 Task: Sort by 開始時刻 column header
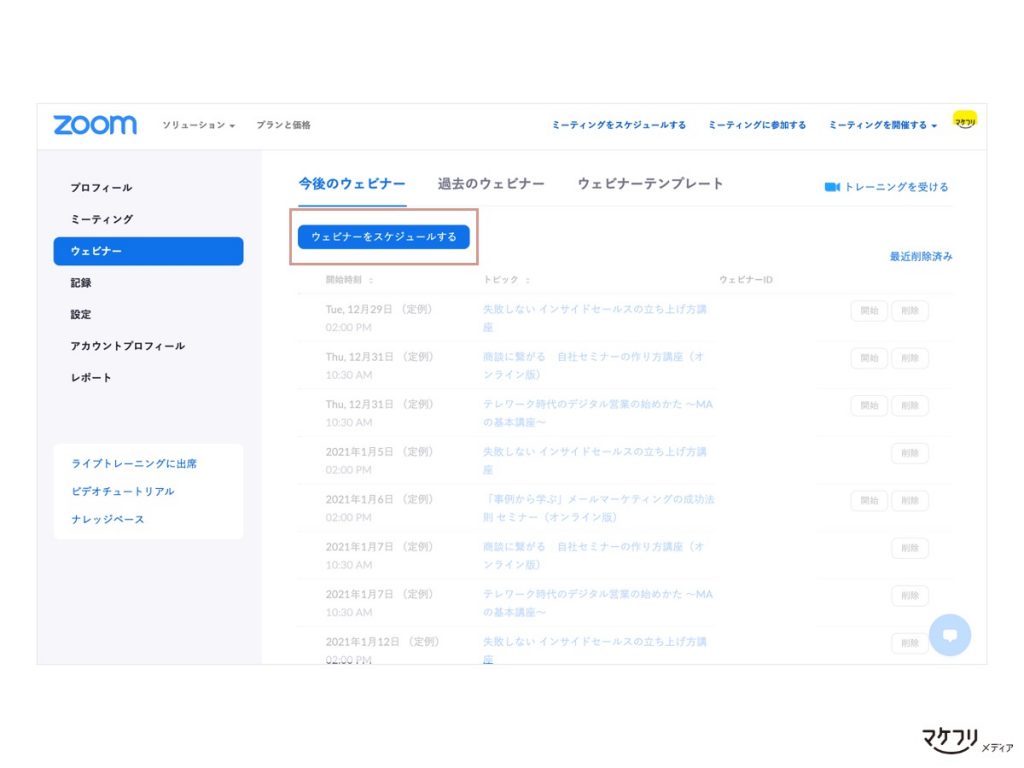pyautogui.click(x=349, y=280)
